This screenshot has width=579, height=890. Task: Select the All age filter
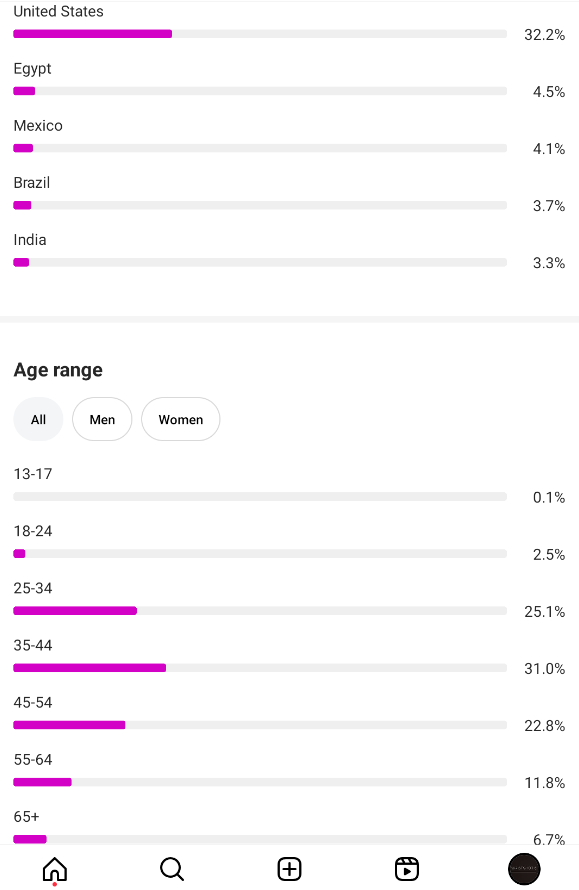point(38,419)
